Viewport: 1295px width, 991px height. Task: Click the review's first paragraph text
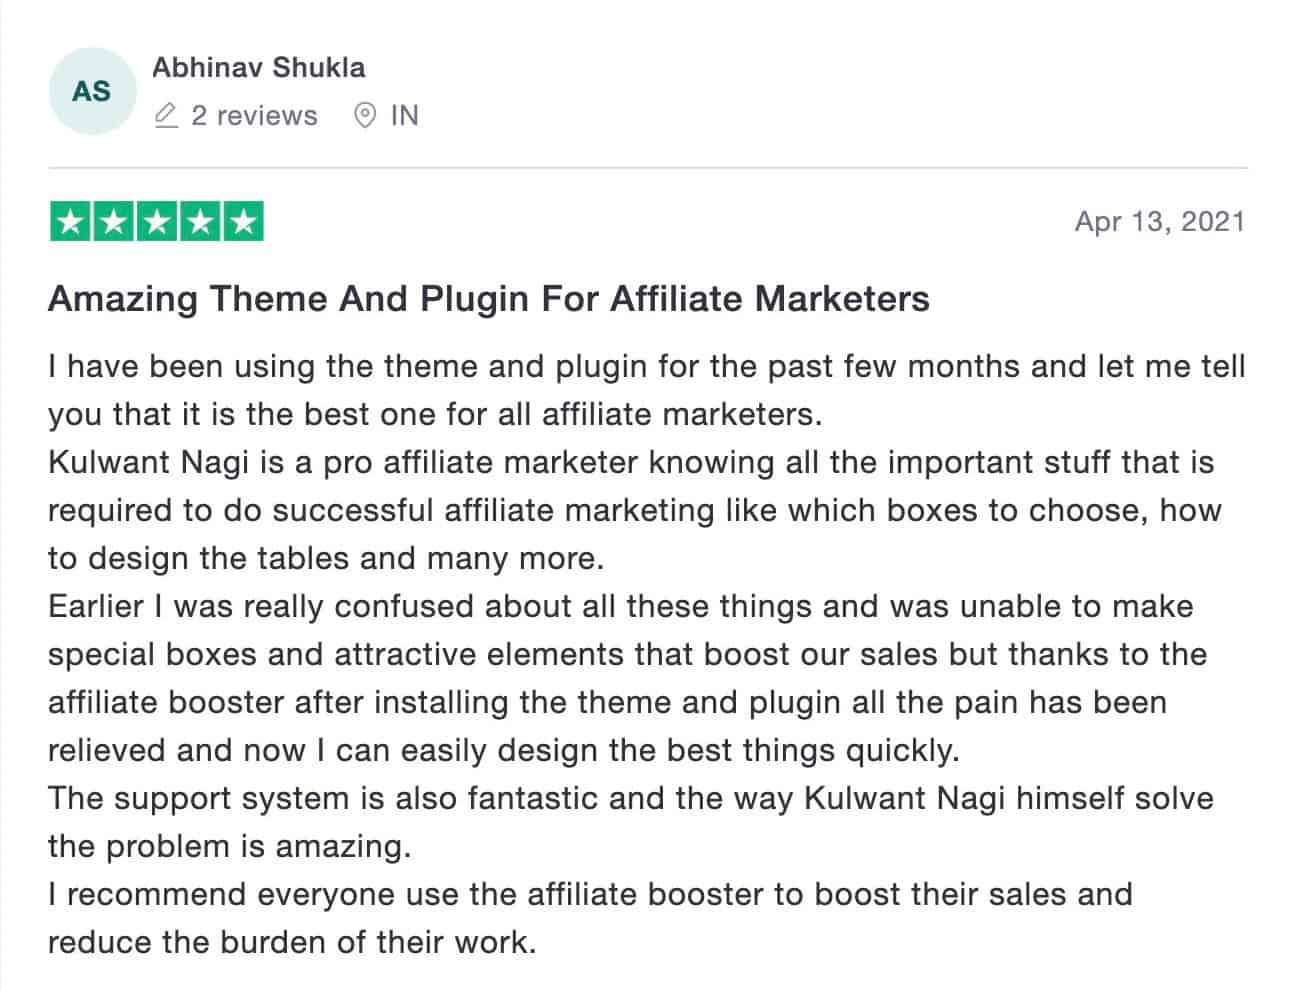(x=647, y=390)
